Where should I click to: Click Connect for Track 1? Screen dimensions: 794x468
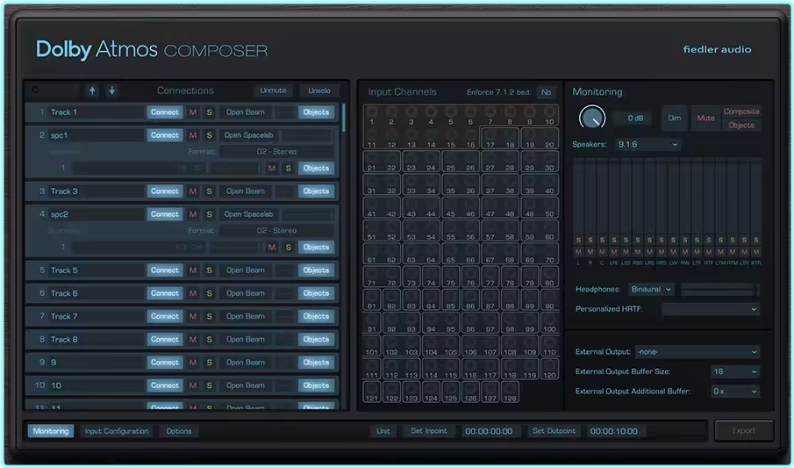(165, 112)
